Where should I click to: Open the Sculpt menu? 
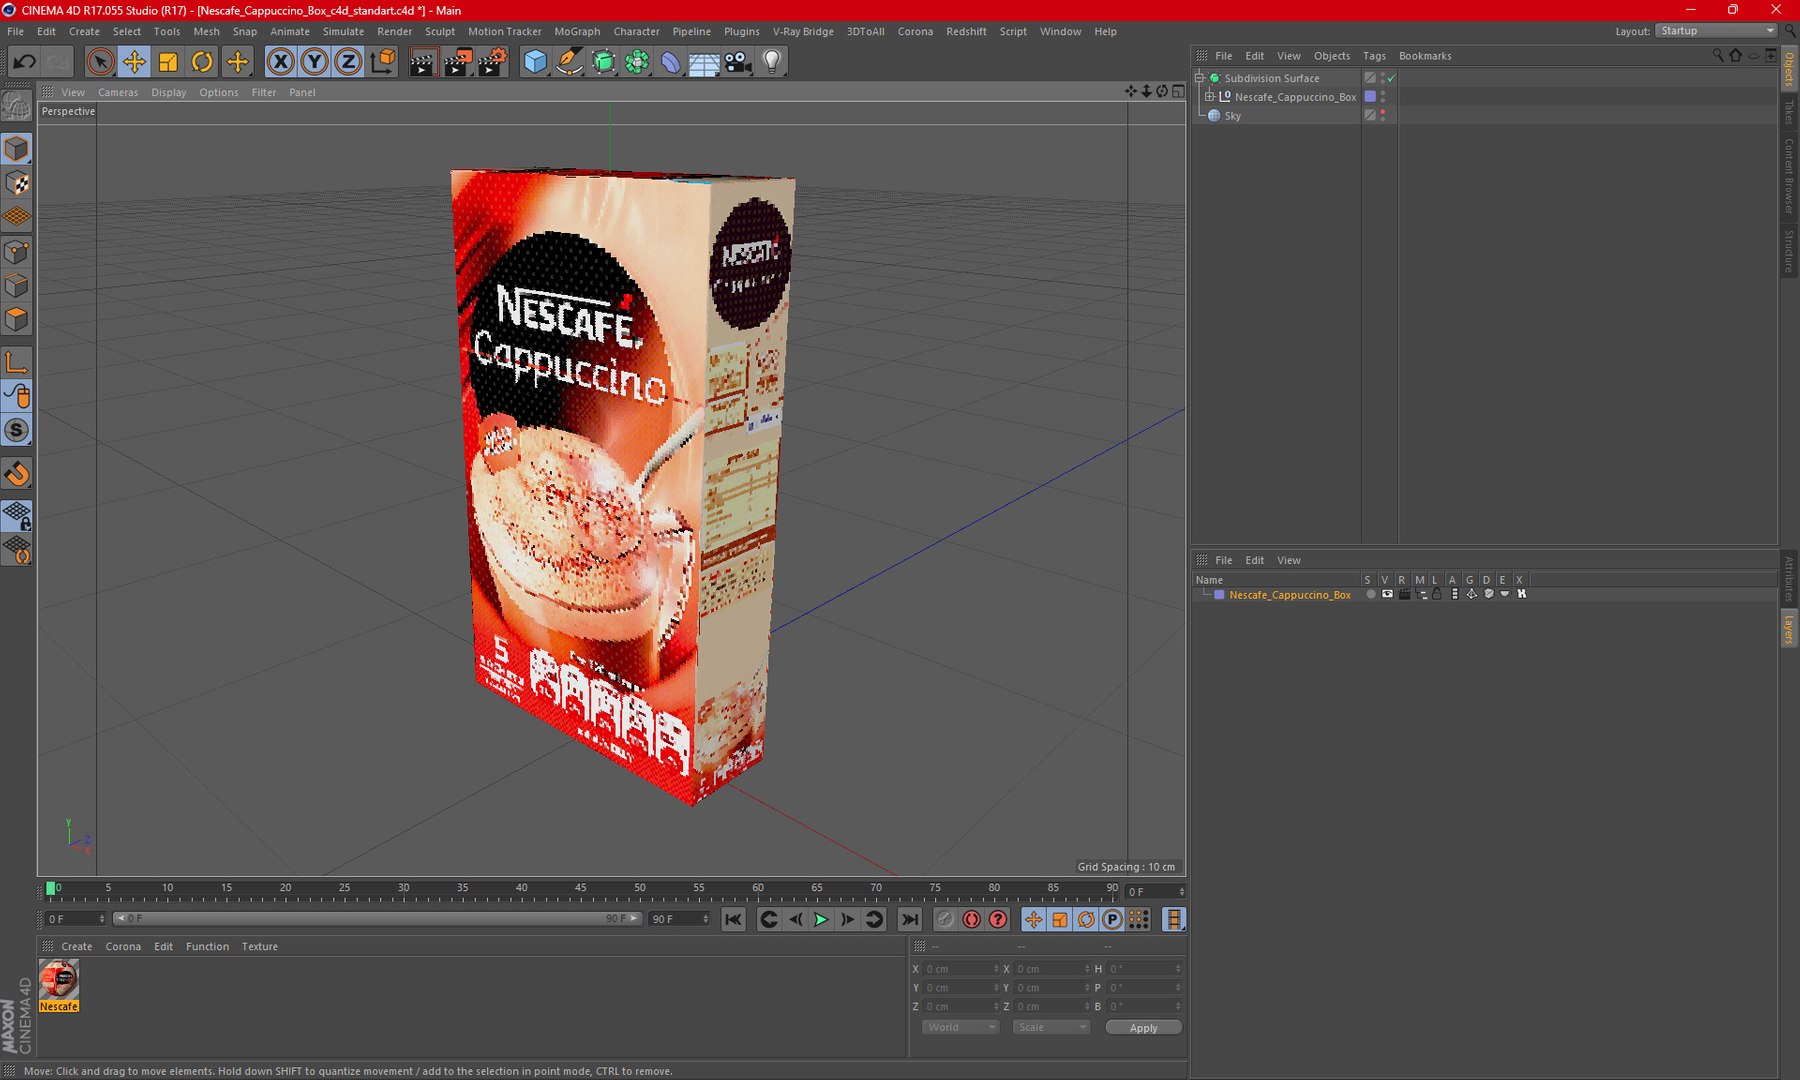[440, 31]
